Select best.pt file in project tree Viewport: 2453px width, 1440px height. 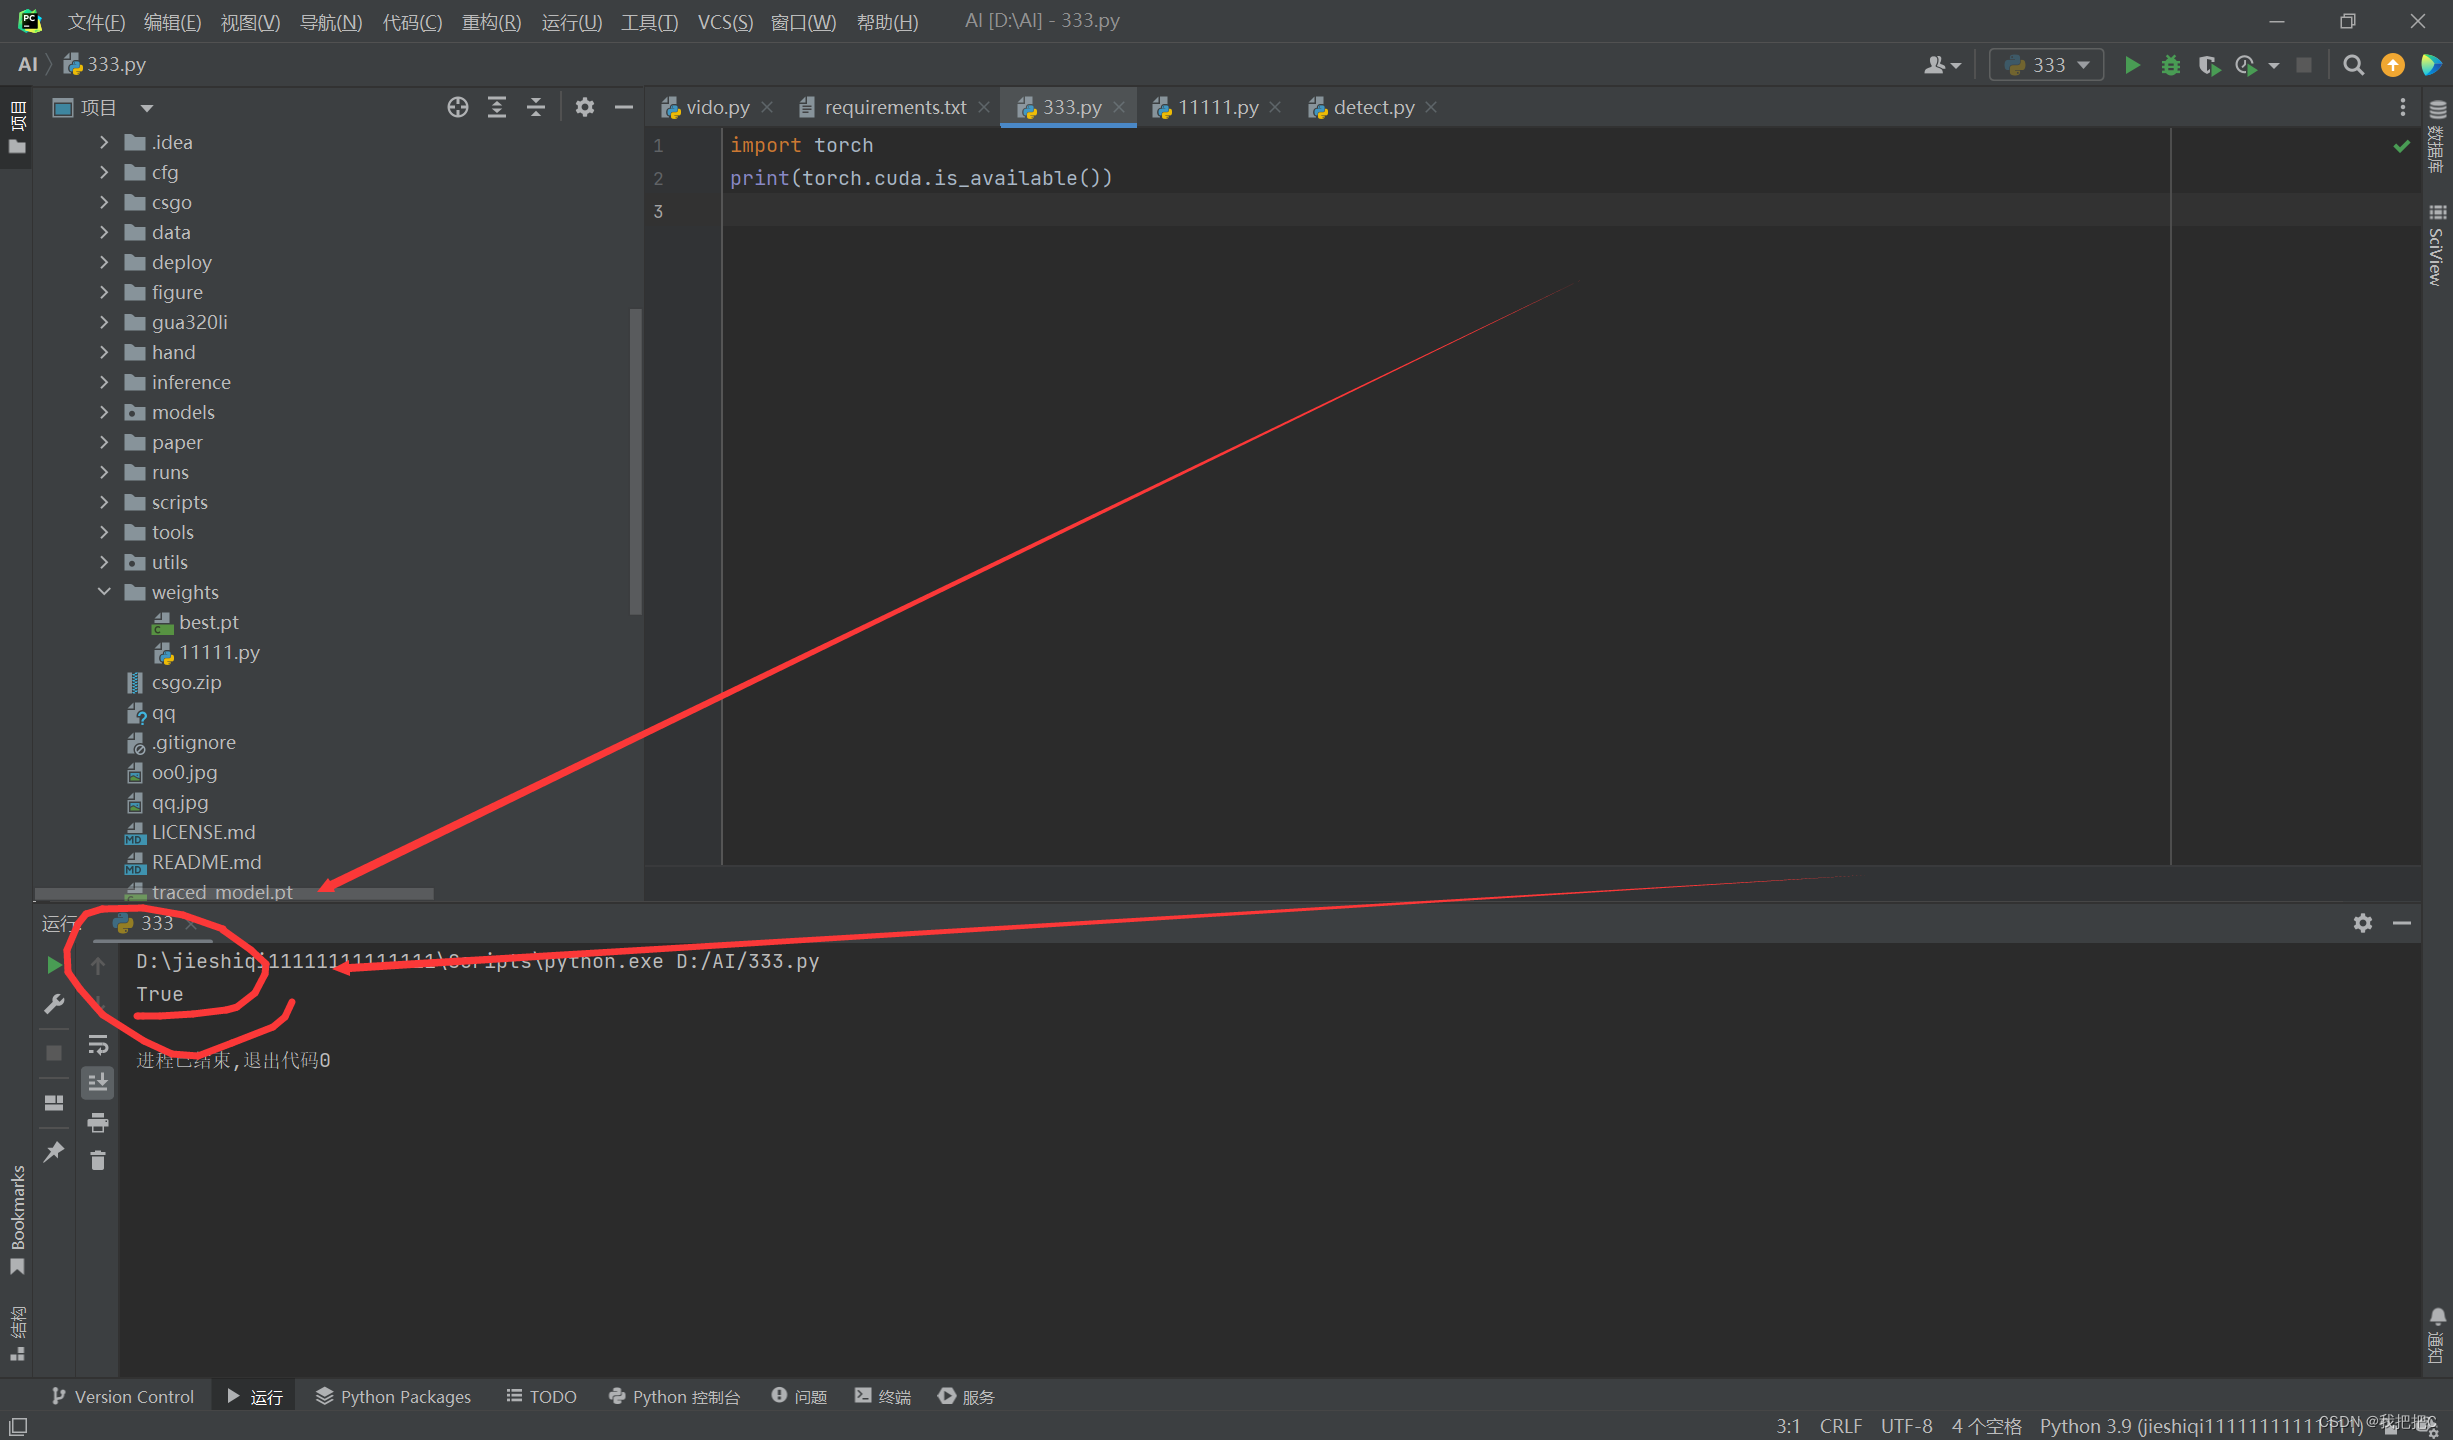[x=208, y=622]
